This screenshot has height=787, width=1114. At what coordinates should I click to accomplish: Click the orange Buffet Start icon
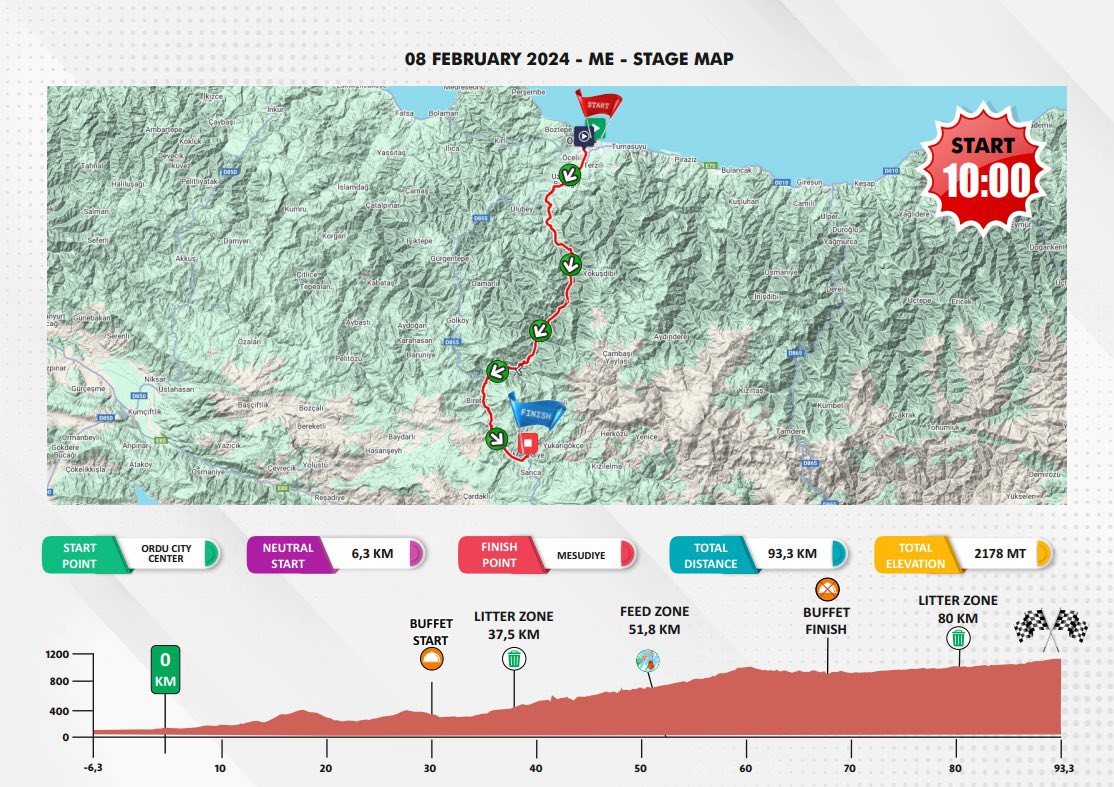tap(432, 659)
